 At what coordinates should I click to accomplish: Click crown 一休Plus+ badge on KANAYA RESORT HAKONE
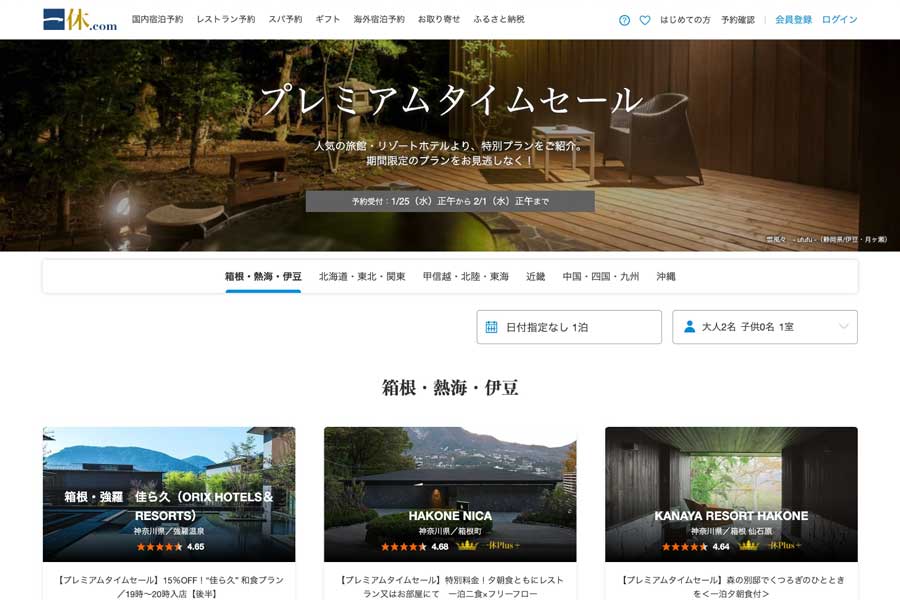[769, 545]
